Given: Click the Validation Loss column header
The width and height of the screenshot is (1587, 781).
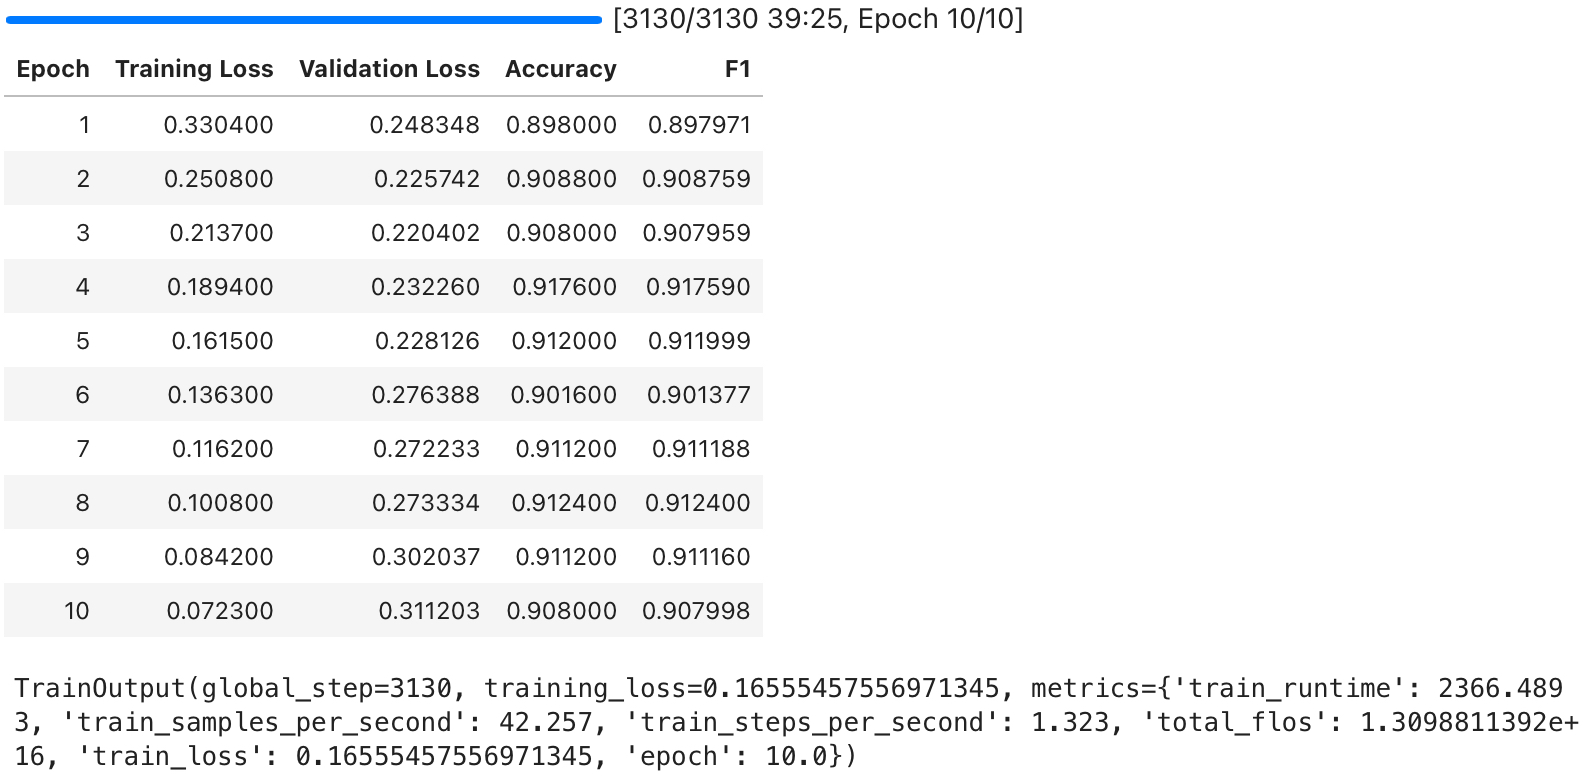Looking at the screenshot, I should [389, 69].
